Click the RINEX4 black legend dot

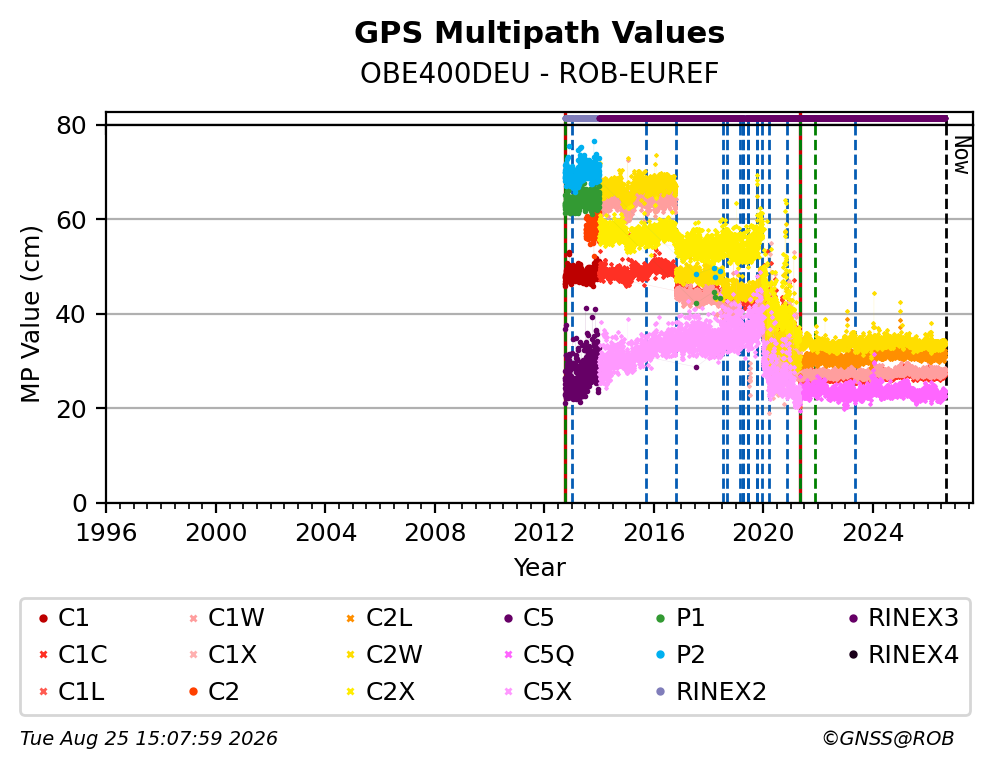click(853, 655)
